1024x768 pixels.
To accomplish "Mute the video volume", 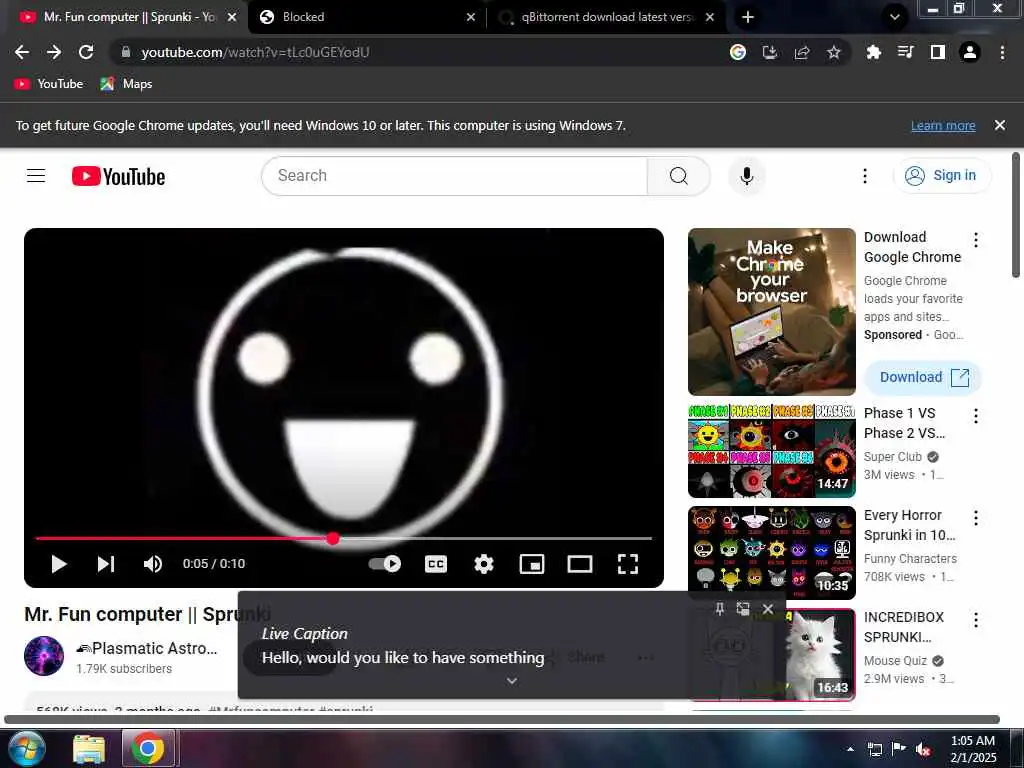I will pos(153,564).
